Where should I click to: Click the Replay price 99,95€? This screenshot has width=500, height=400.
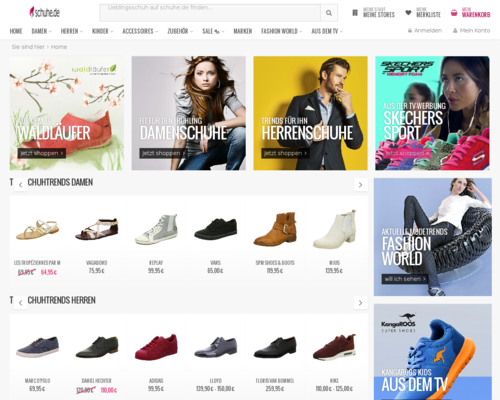click(156, 271)
